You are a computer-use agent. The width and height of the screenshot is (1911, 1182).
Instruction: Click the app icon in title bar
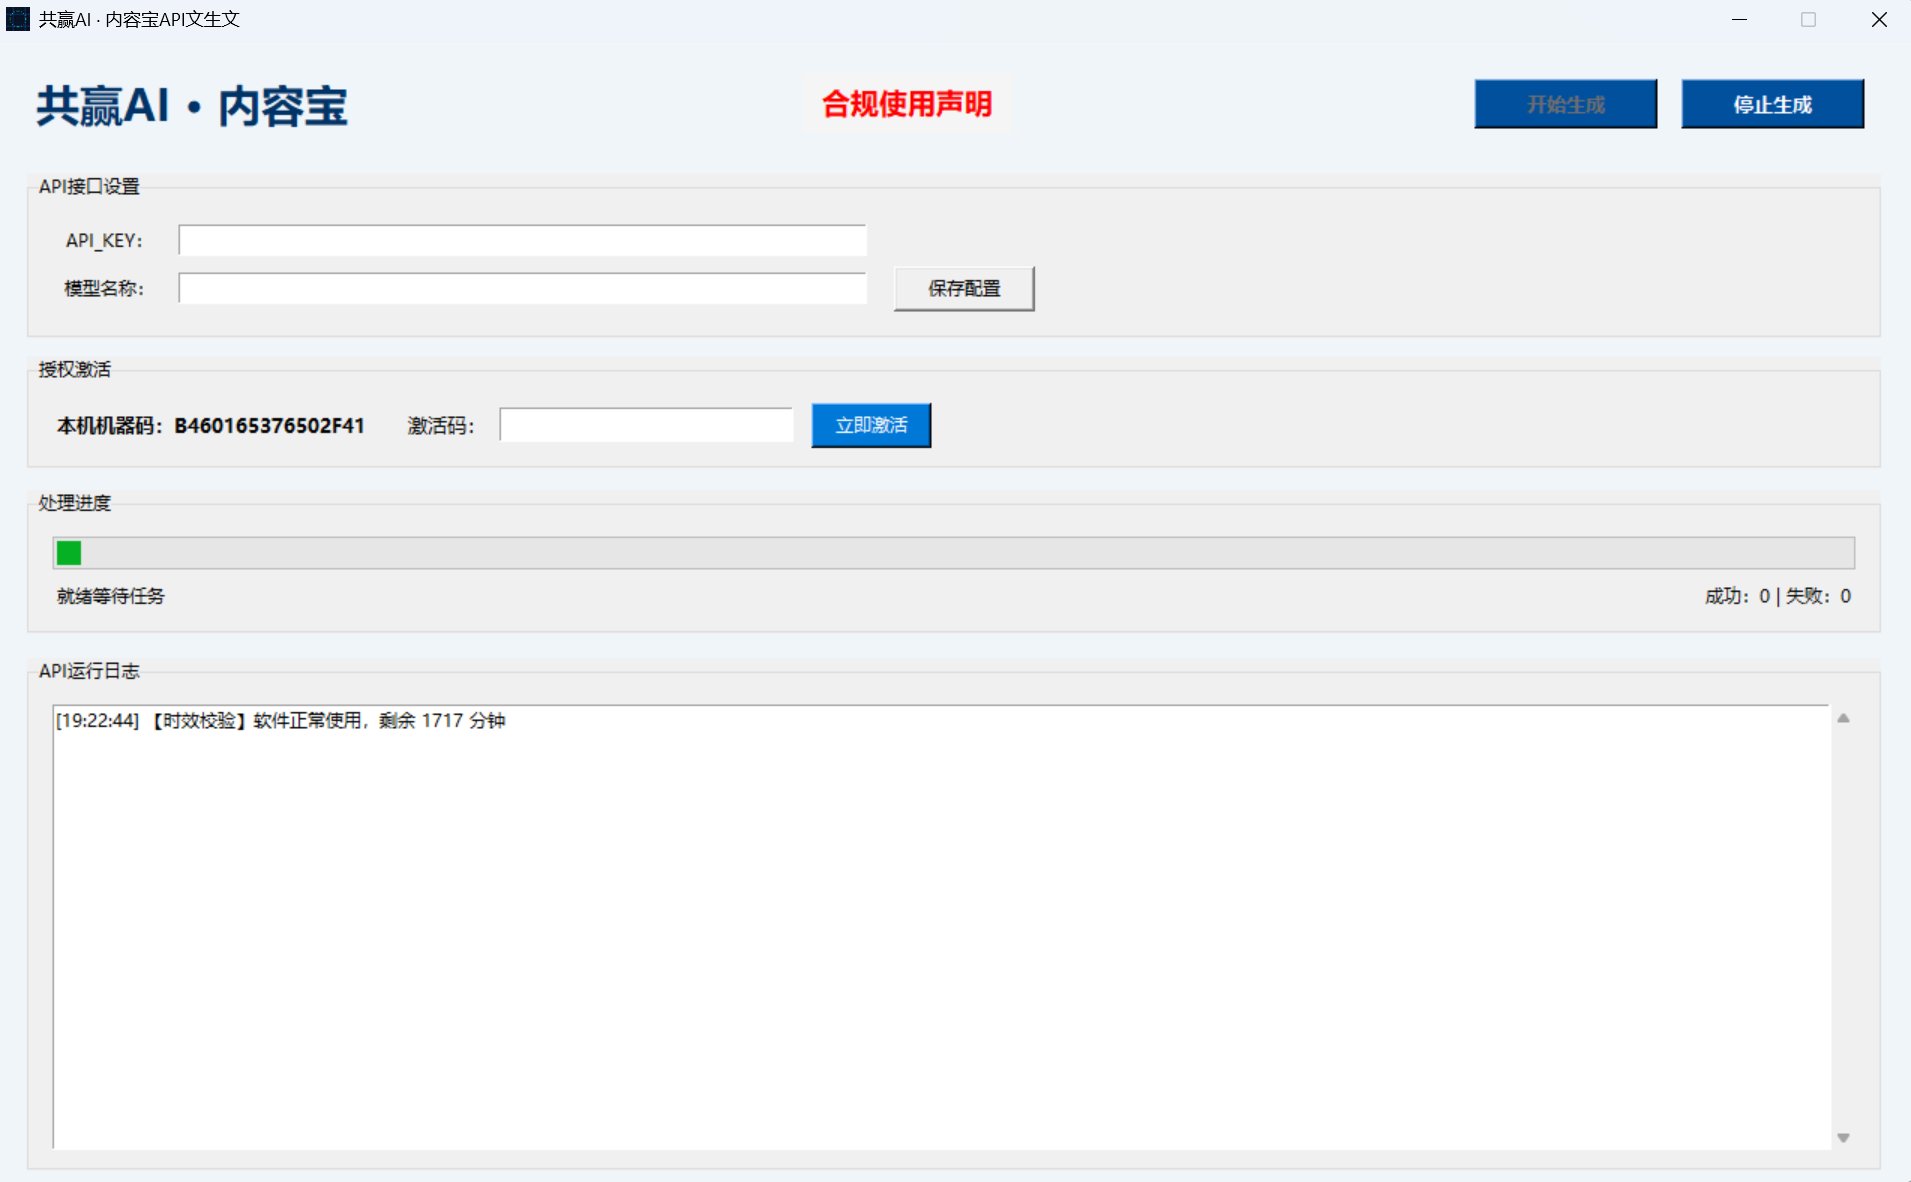coord(17,19)
